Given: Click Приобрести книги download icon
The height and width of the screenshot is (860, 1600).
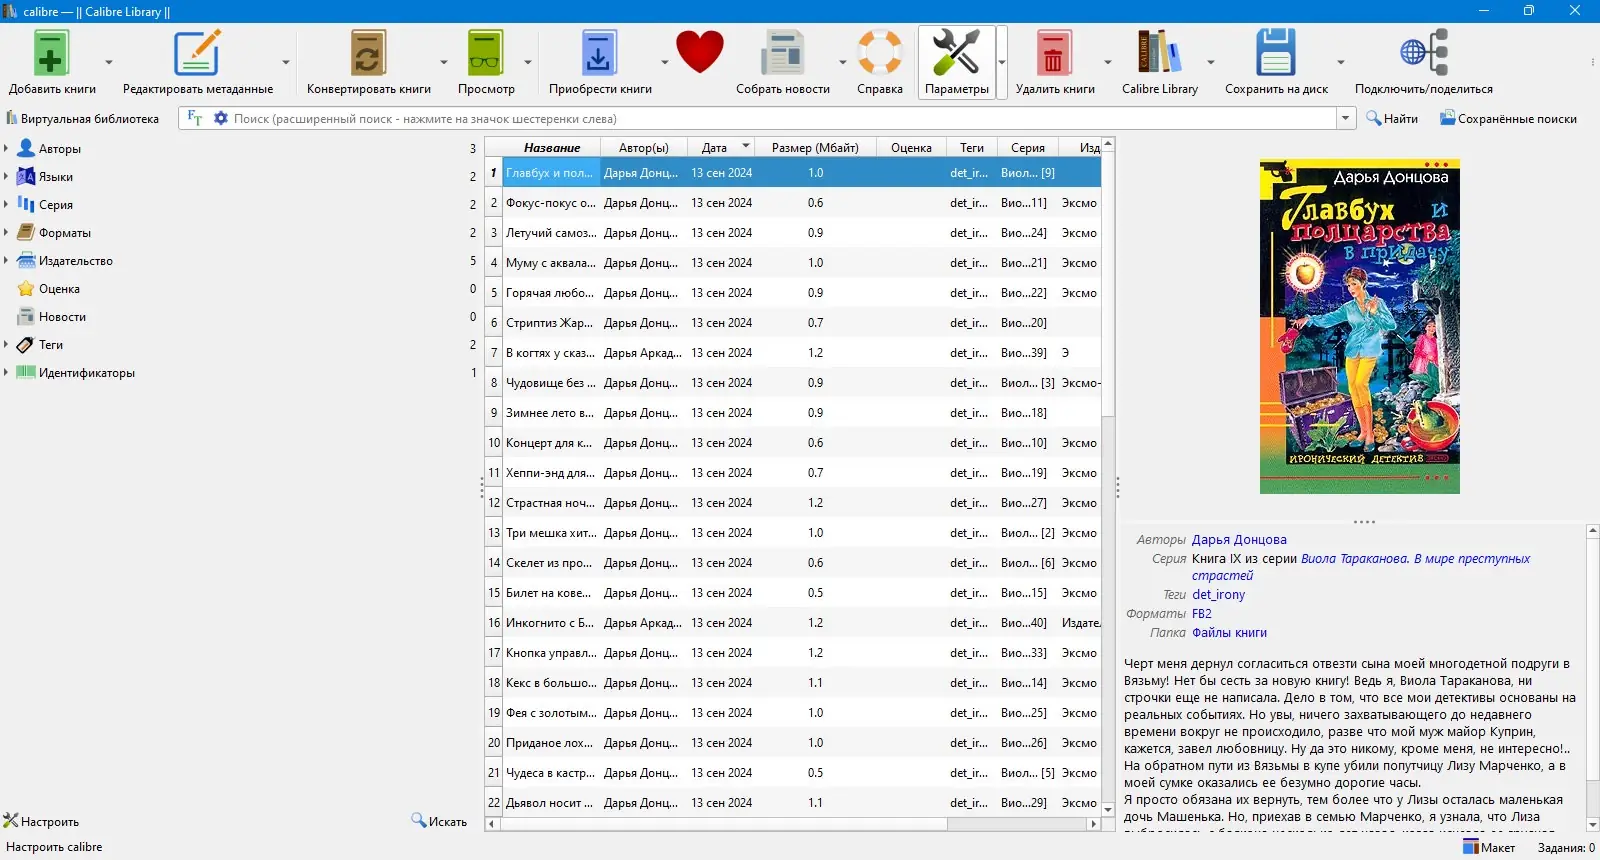Looking at the screenshot, I should [x=599, y=53].
